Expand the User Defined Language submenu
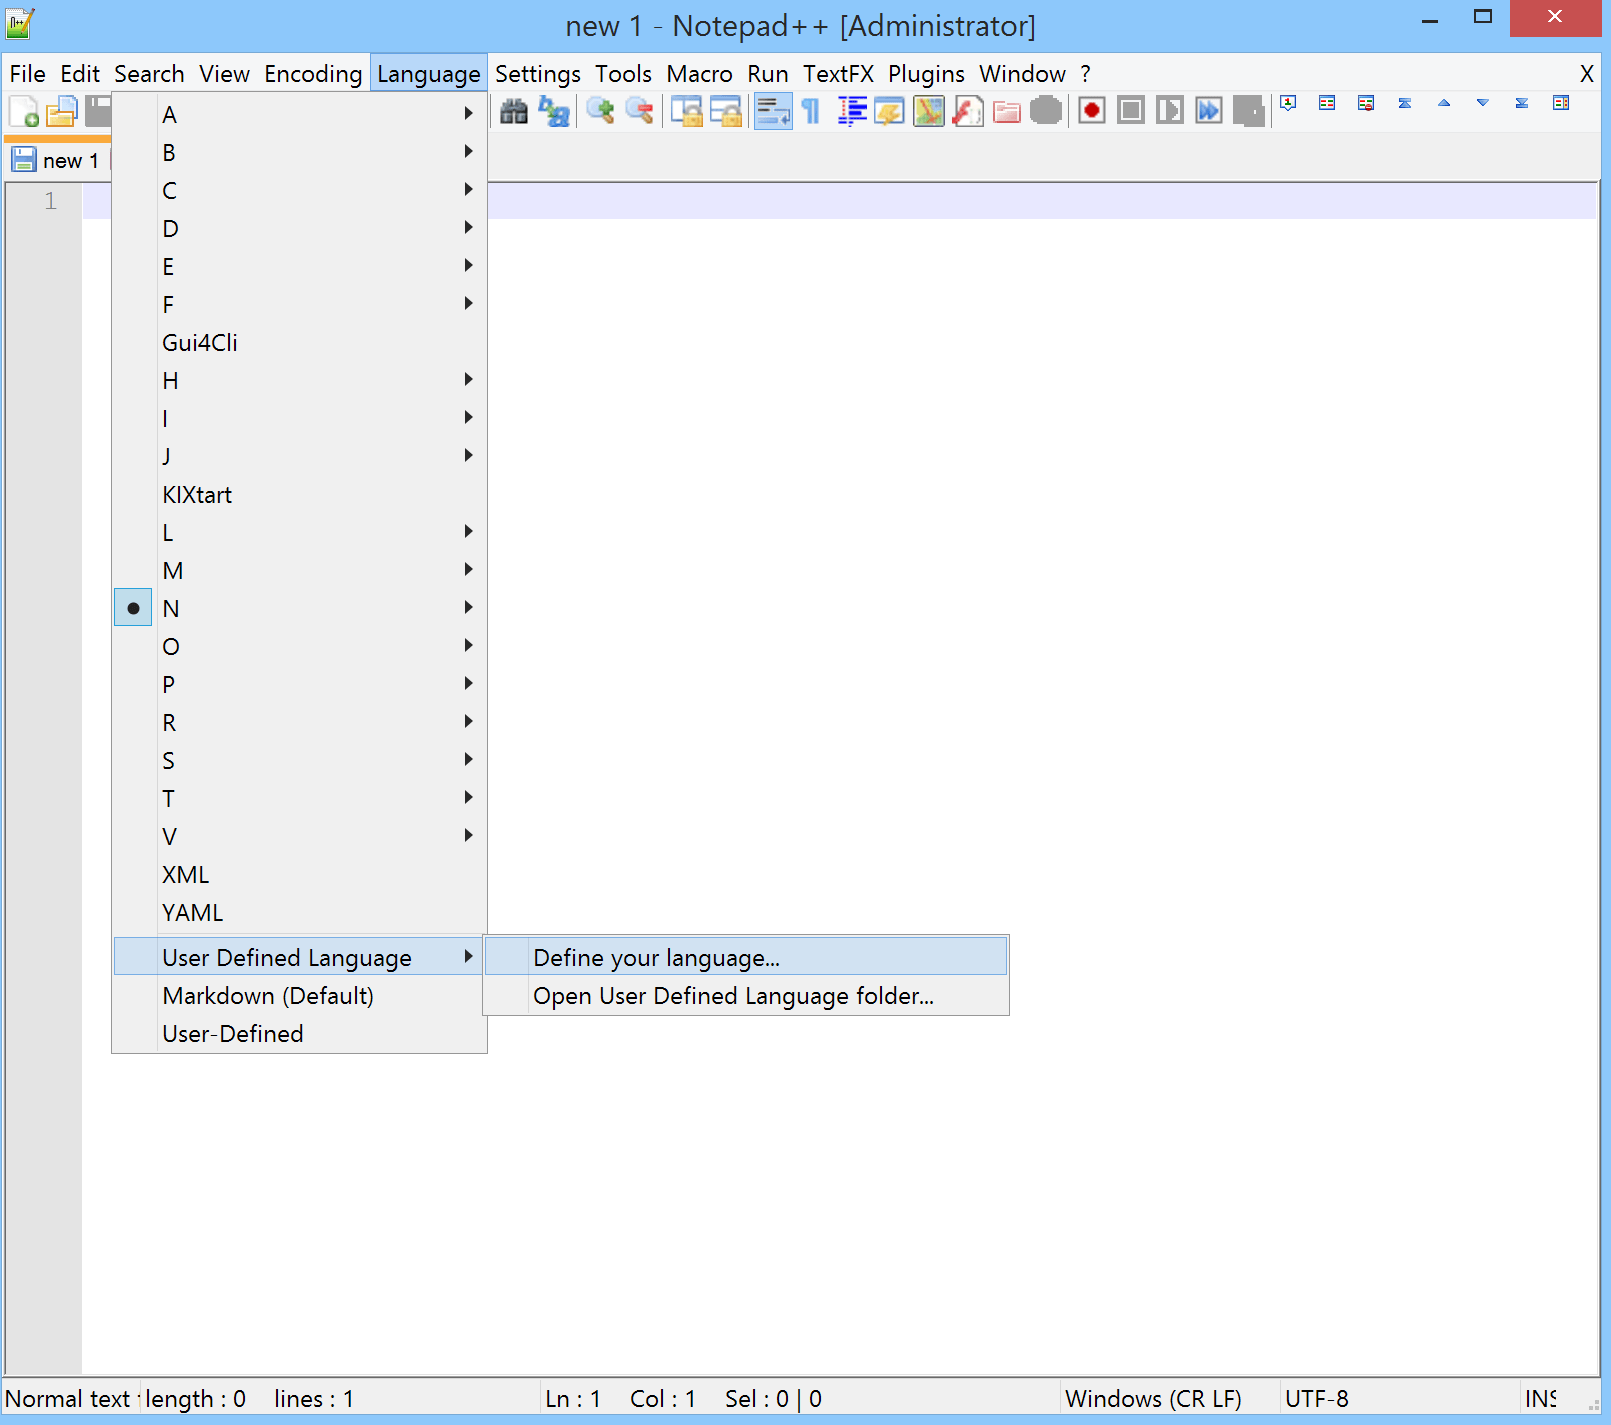This screenshot has width=1611, height=1425. pyautogui.click(x=286, y=957)
